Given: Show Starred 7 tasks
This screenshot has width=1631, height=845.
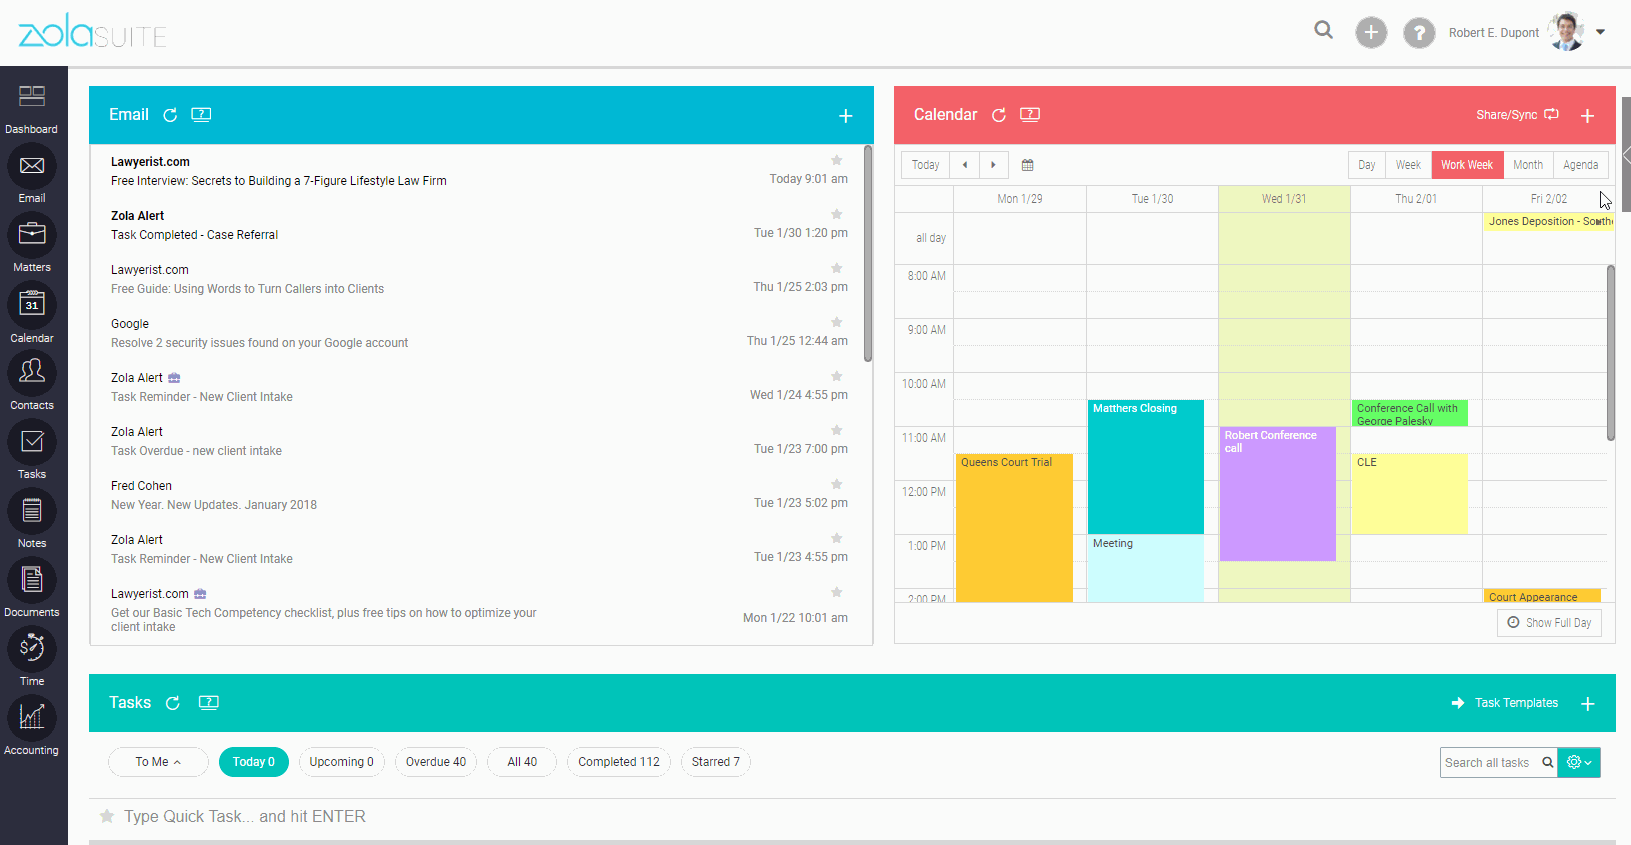Looking at the screenshot, I should point(716,762).
